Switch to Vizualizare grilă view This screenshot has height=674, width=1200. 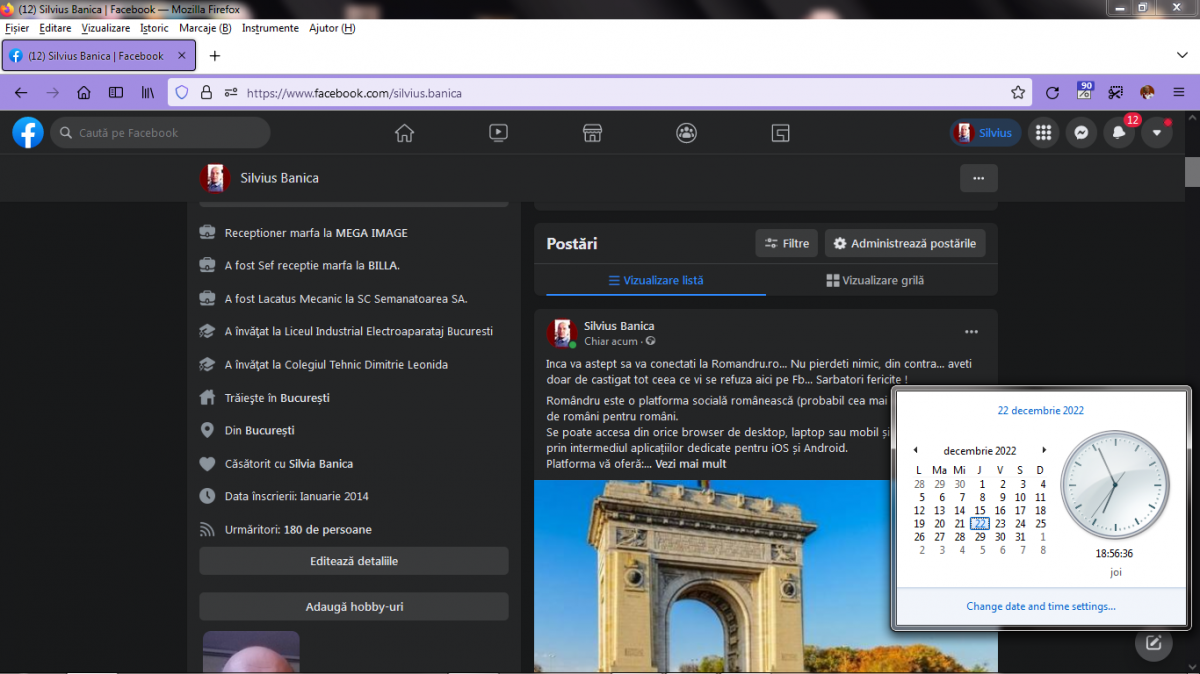[x=875, y=281]
